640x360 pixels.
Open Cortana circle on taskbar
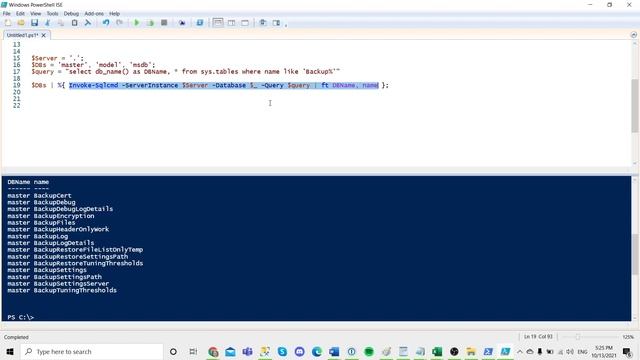click(173, 351)
